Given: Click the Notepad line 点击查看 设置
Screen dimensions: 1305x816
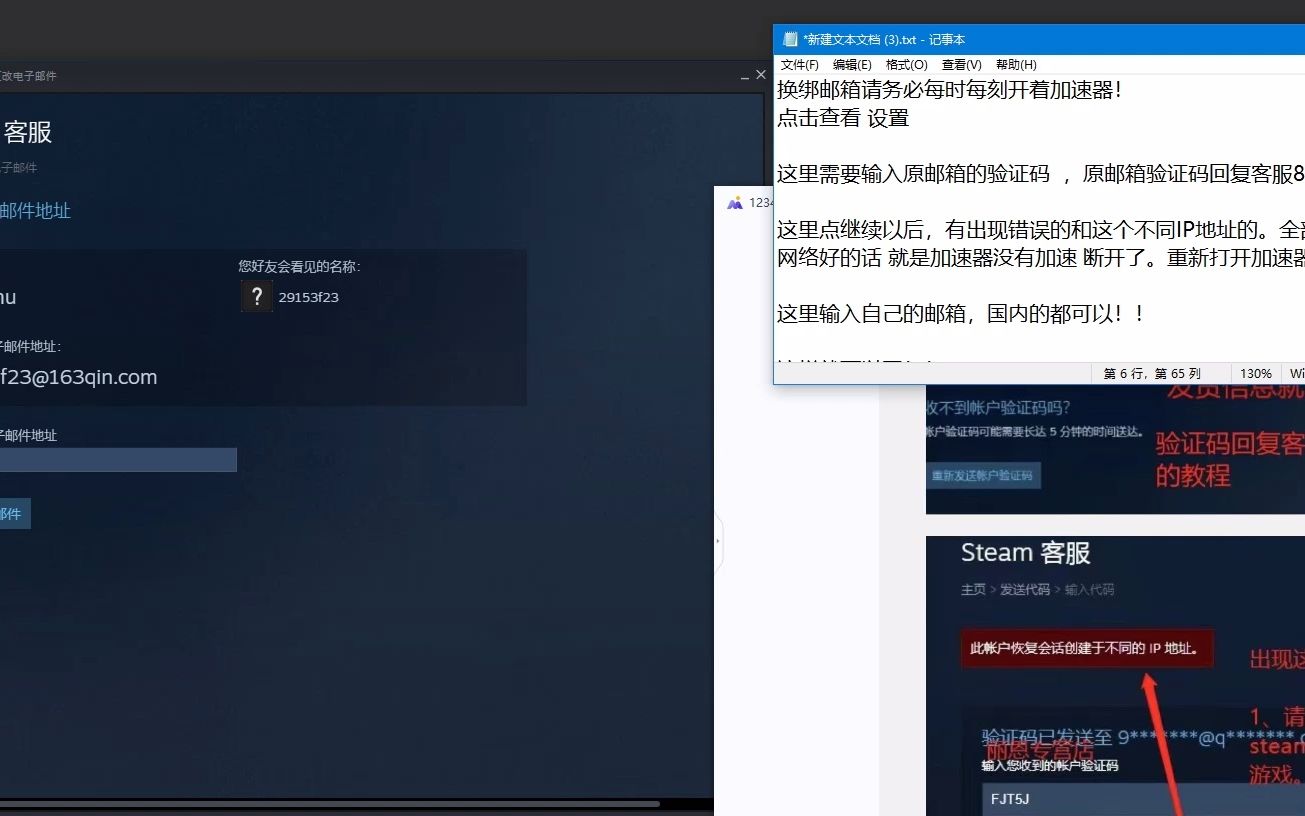Looking at the screenshot, I should pos(843,118).
